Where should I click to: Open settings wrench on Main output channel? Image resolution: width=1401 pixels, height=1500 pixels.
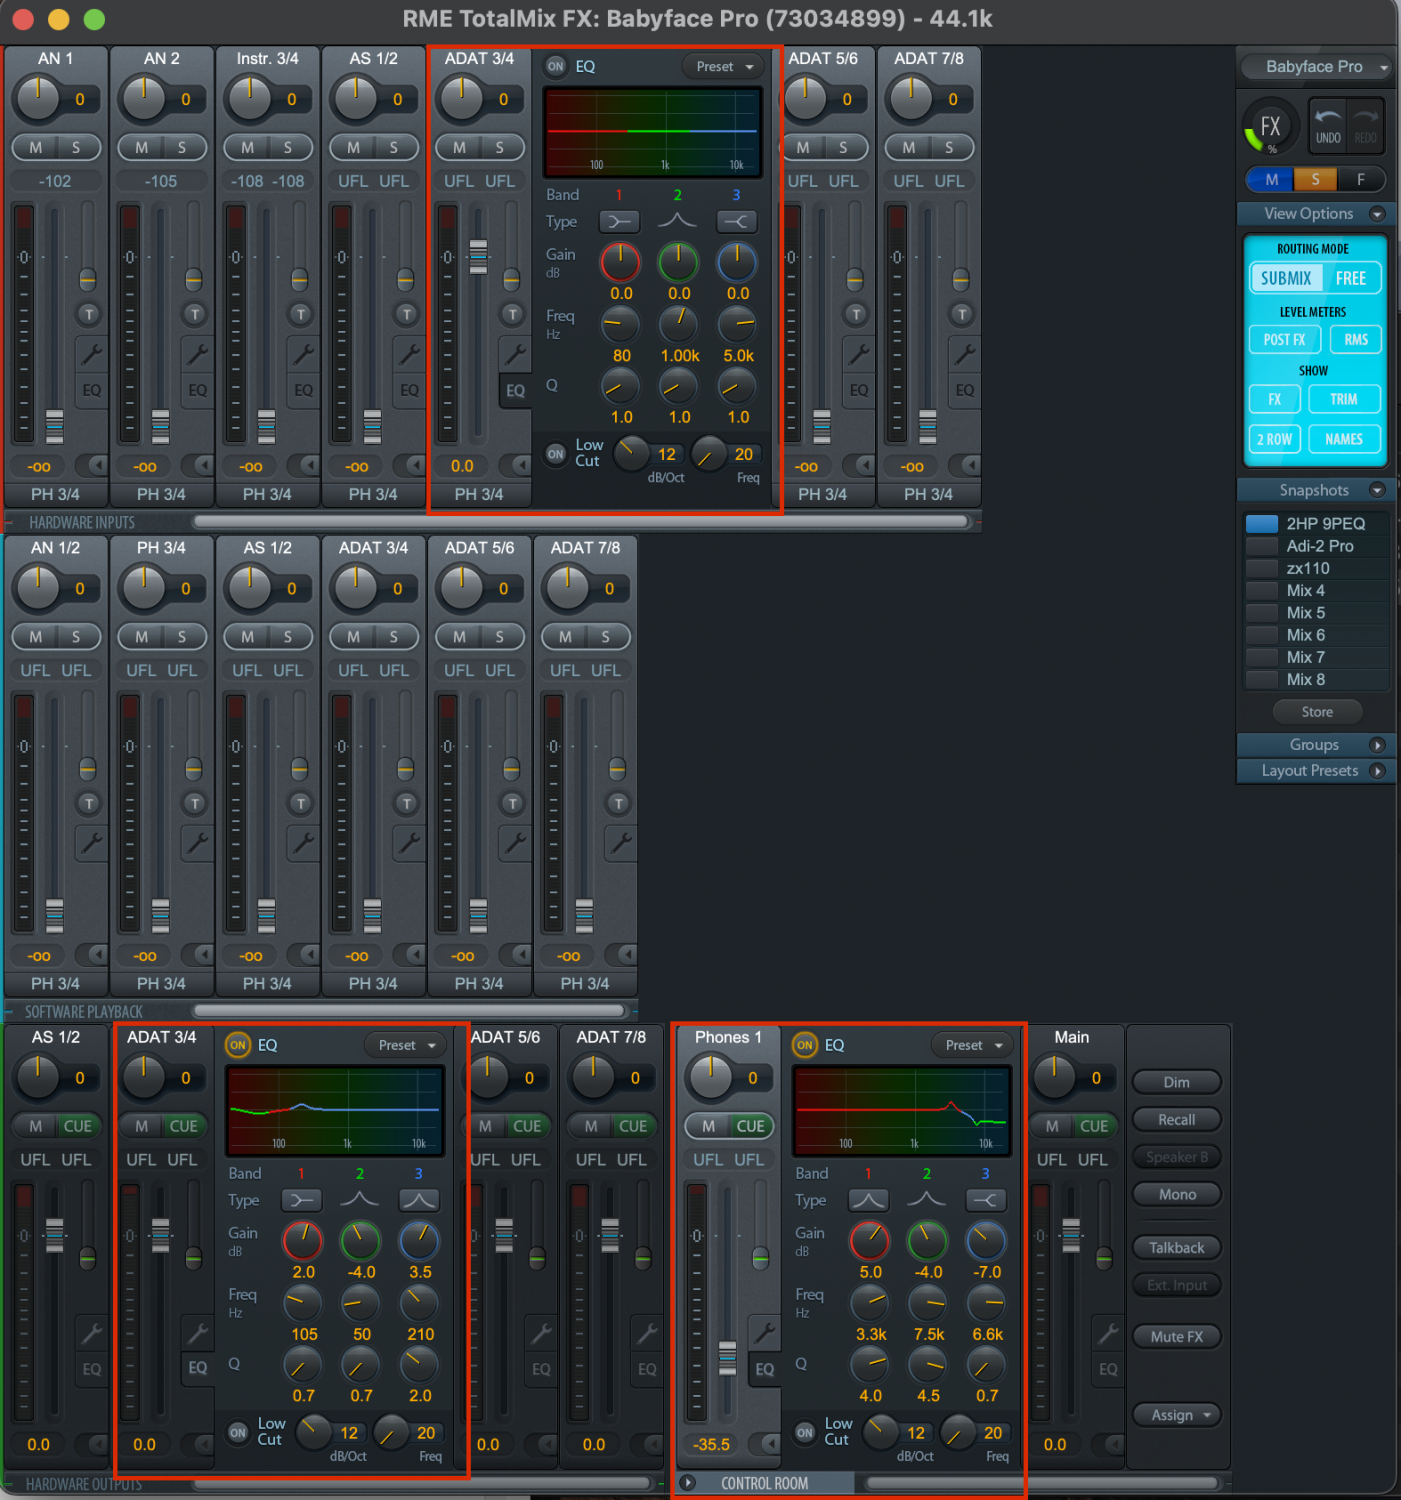click(1108, 1332)
